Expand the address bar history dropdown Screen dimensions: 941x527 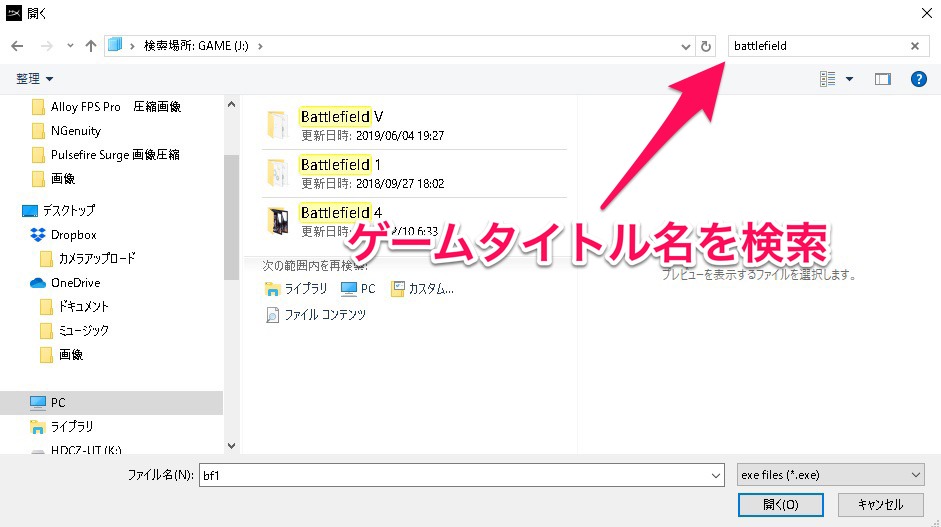pos(685,46)
